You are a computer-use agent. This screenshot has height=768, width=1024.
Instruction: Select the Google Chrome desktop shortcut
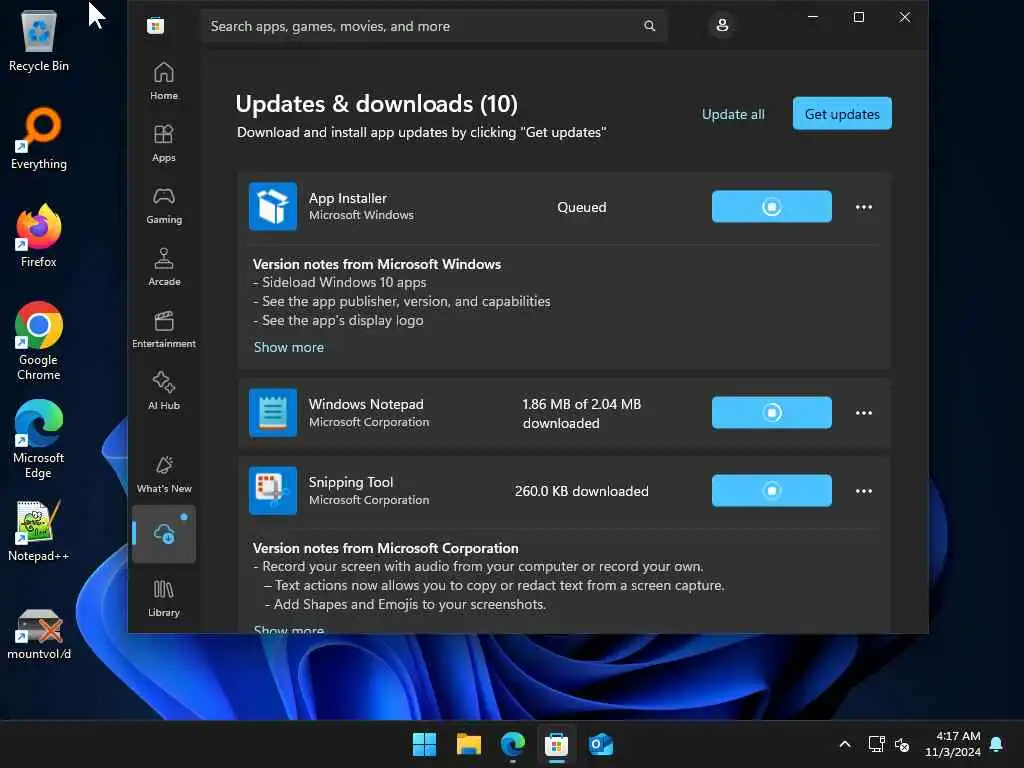39,341
